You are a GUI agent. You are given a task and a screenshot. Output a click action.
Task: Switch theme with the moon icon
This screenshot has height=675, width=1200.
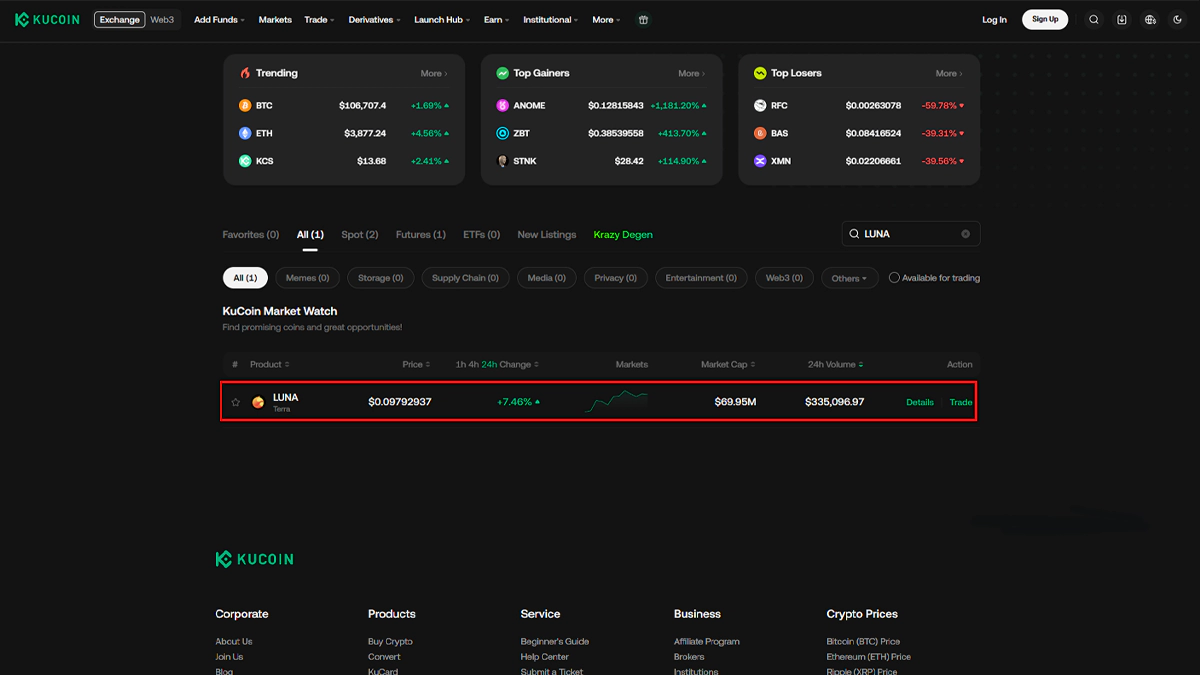pos(1178,20)
